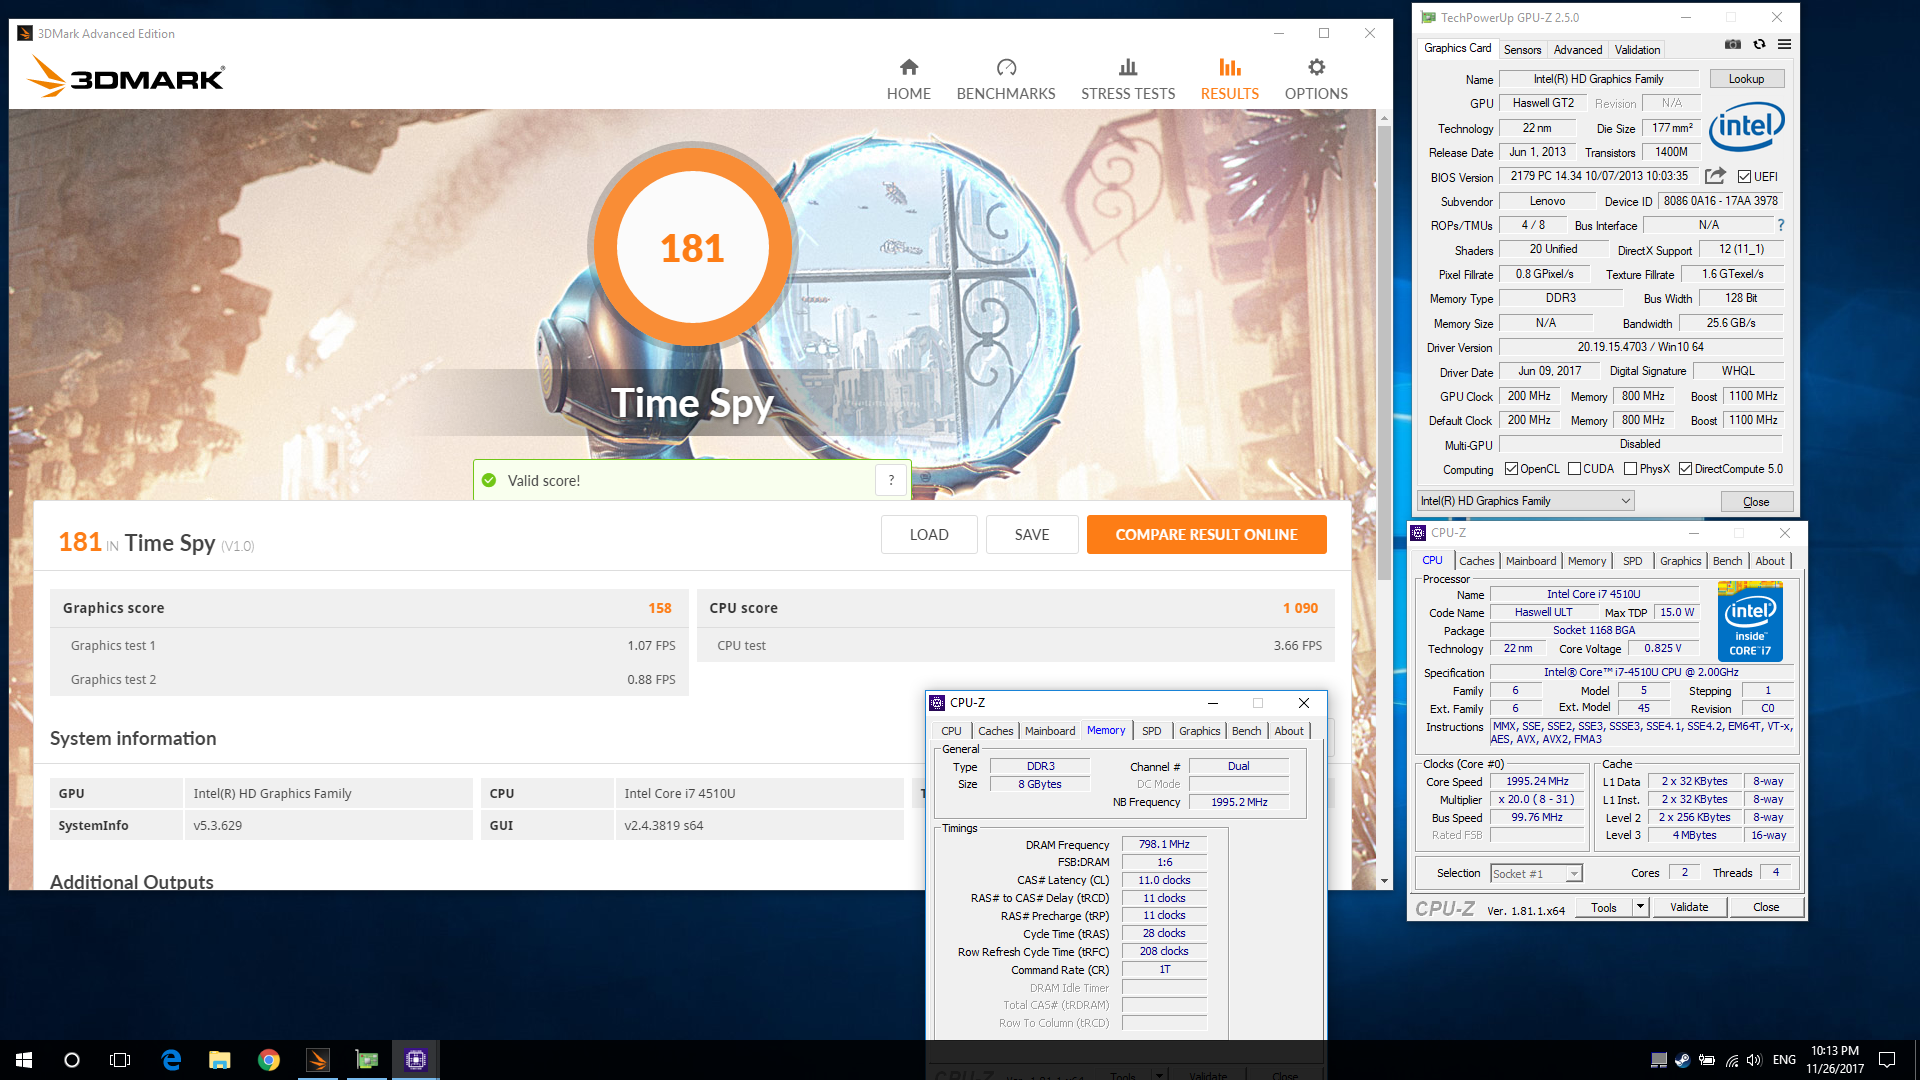The height and width of the screenshot is (1080, 1920).
Task: Launch Microsoft Edge from taskbar
Action: [x=171, y=1060]
